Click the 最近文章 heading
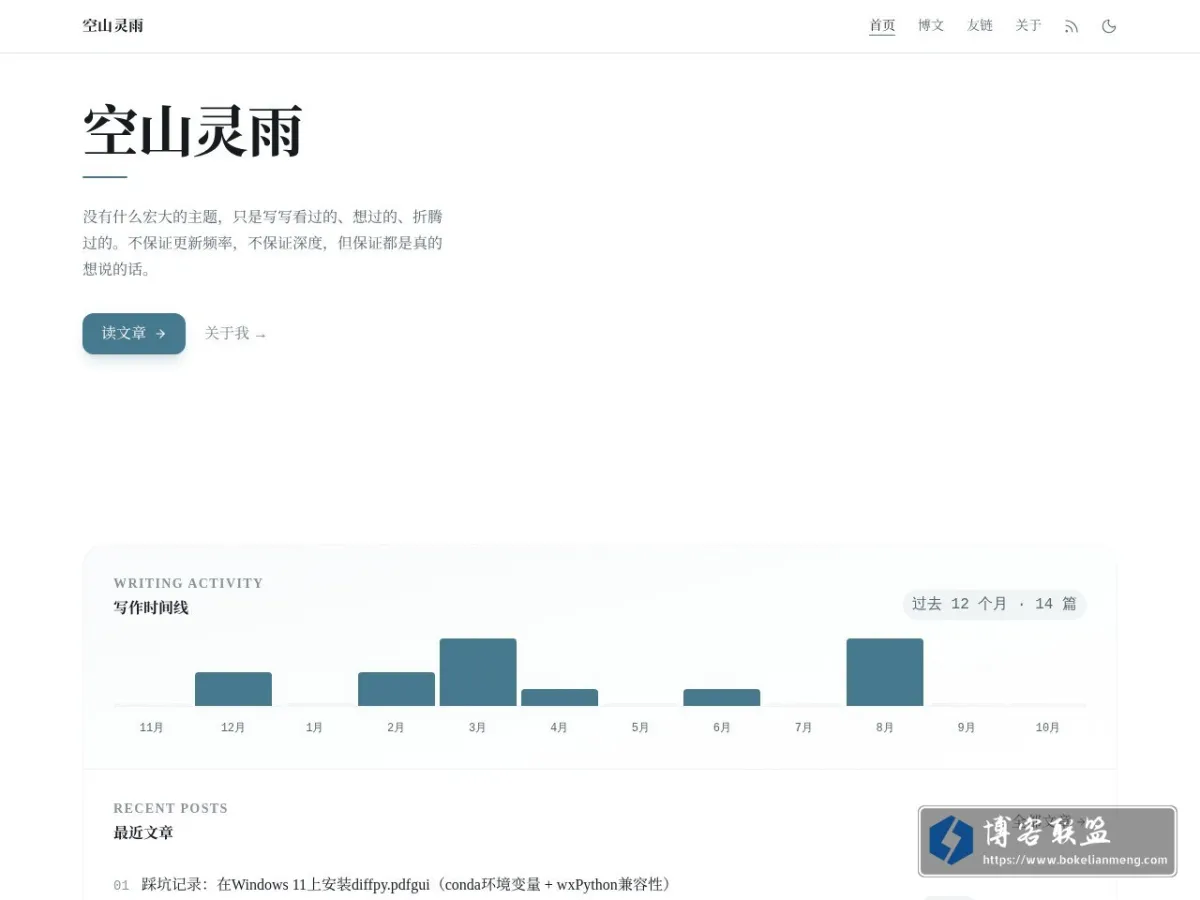The image size is (1200, 900). 143,833
